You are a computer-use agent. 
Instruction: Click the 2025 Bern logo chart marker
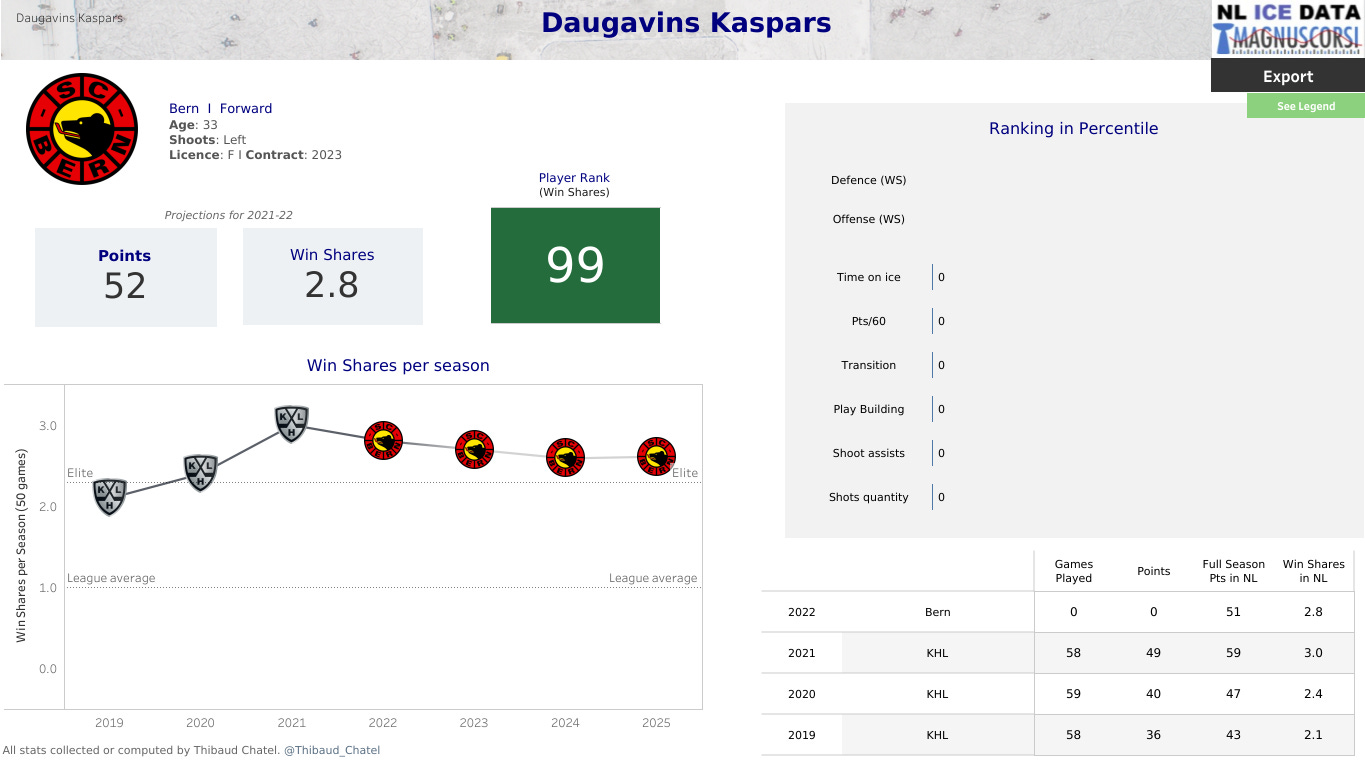pos(656,457)
